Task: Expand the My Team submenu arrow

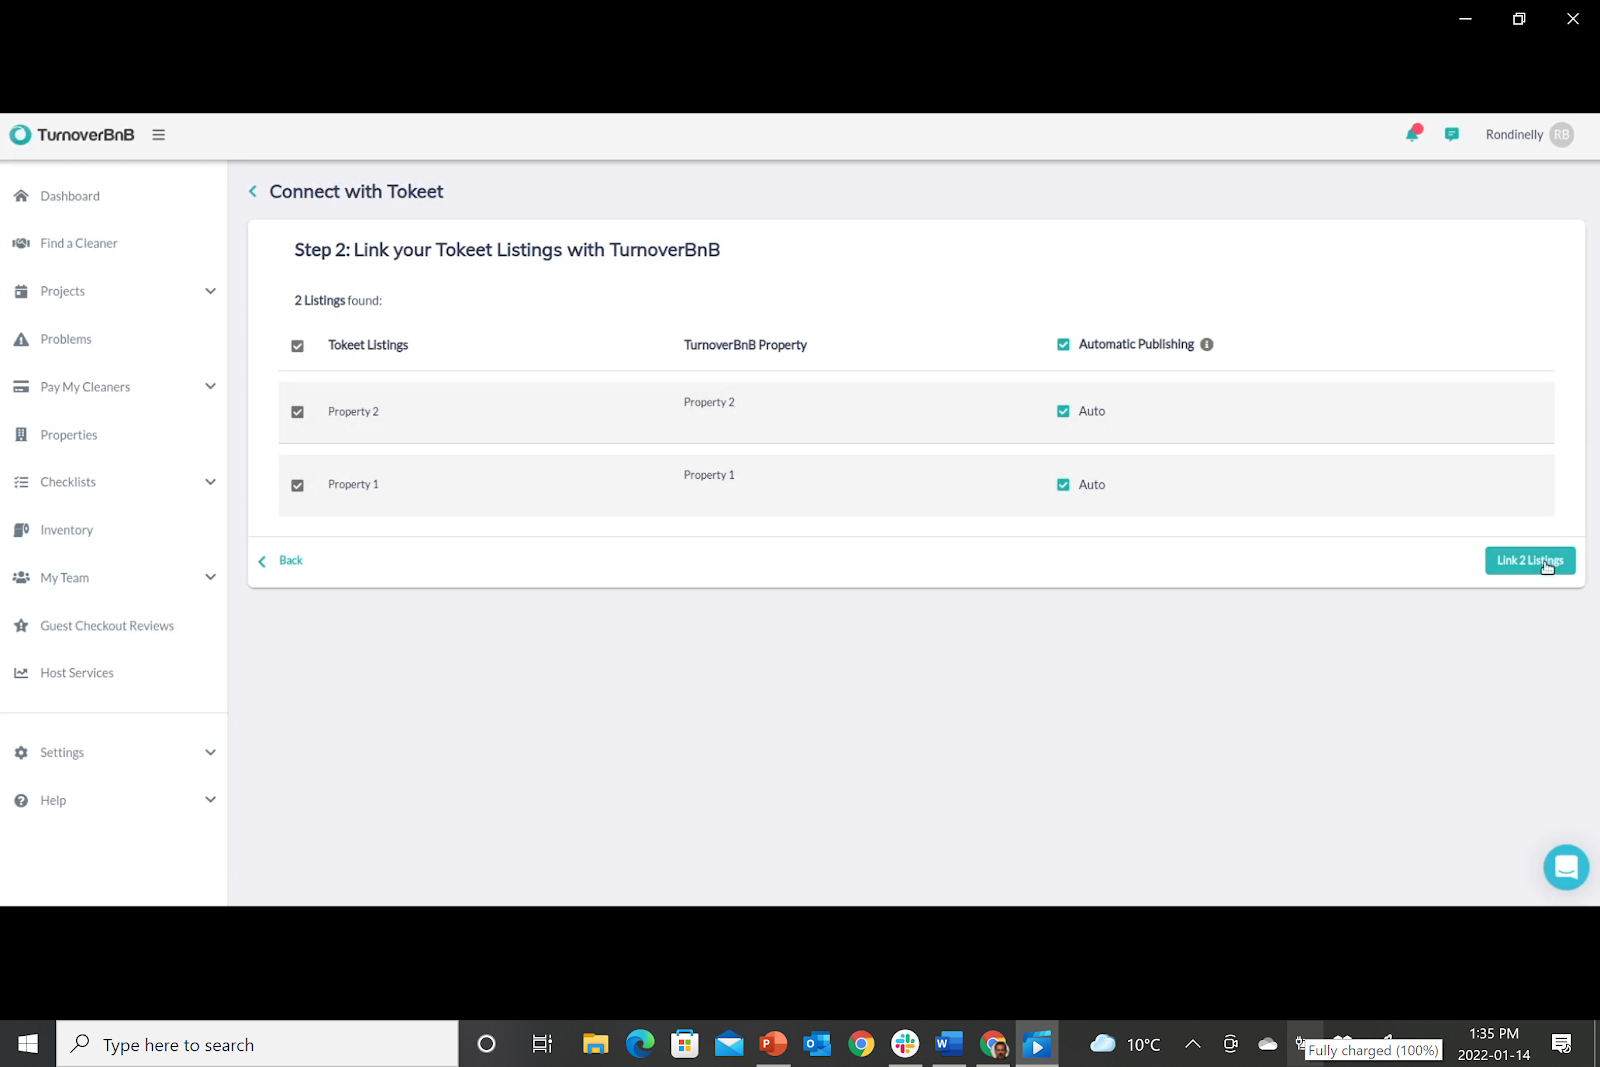Action: point(210,577)
